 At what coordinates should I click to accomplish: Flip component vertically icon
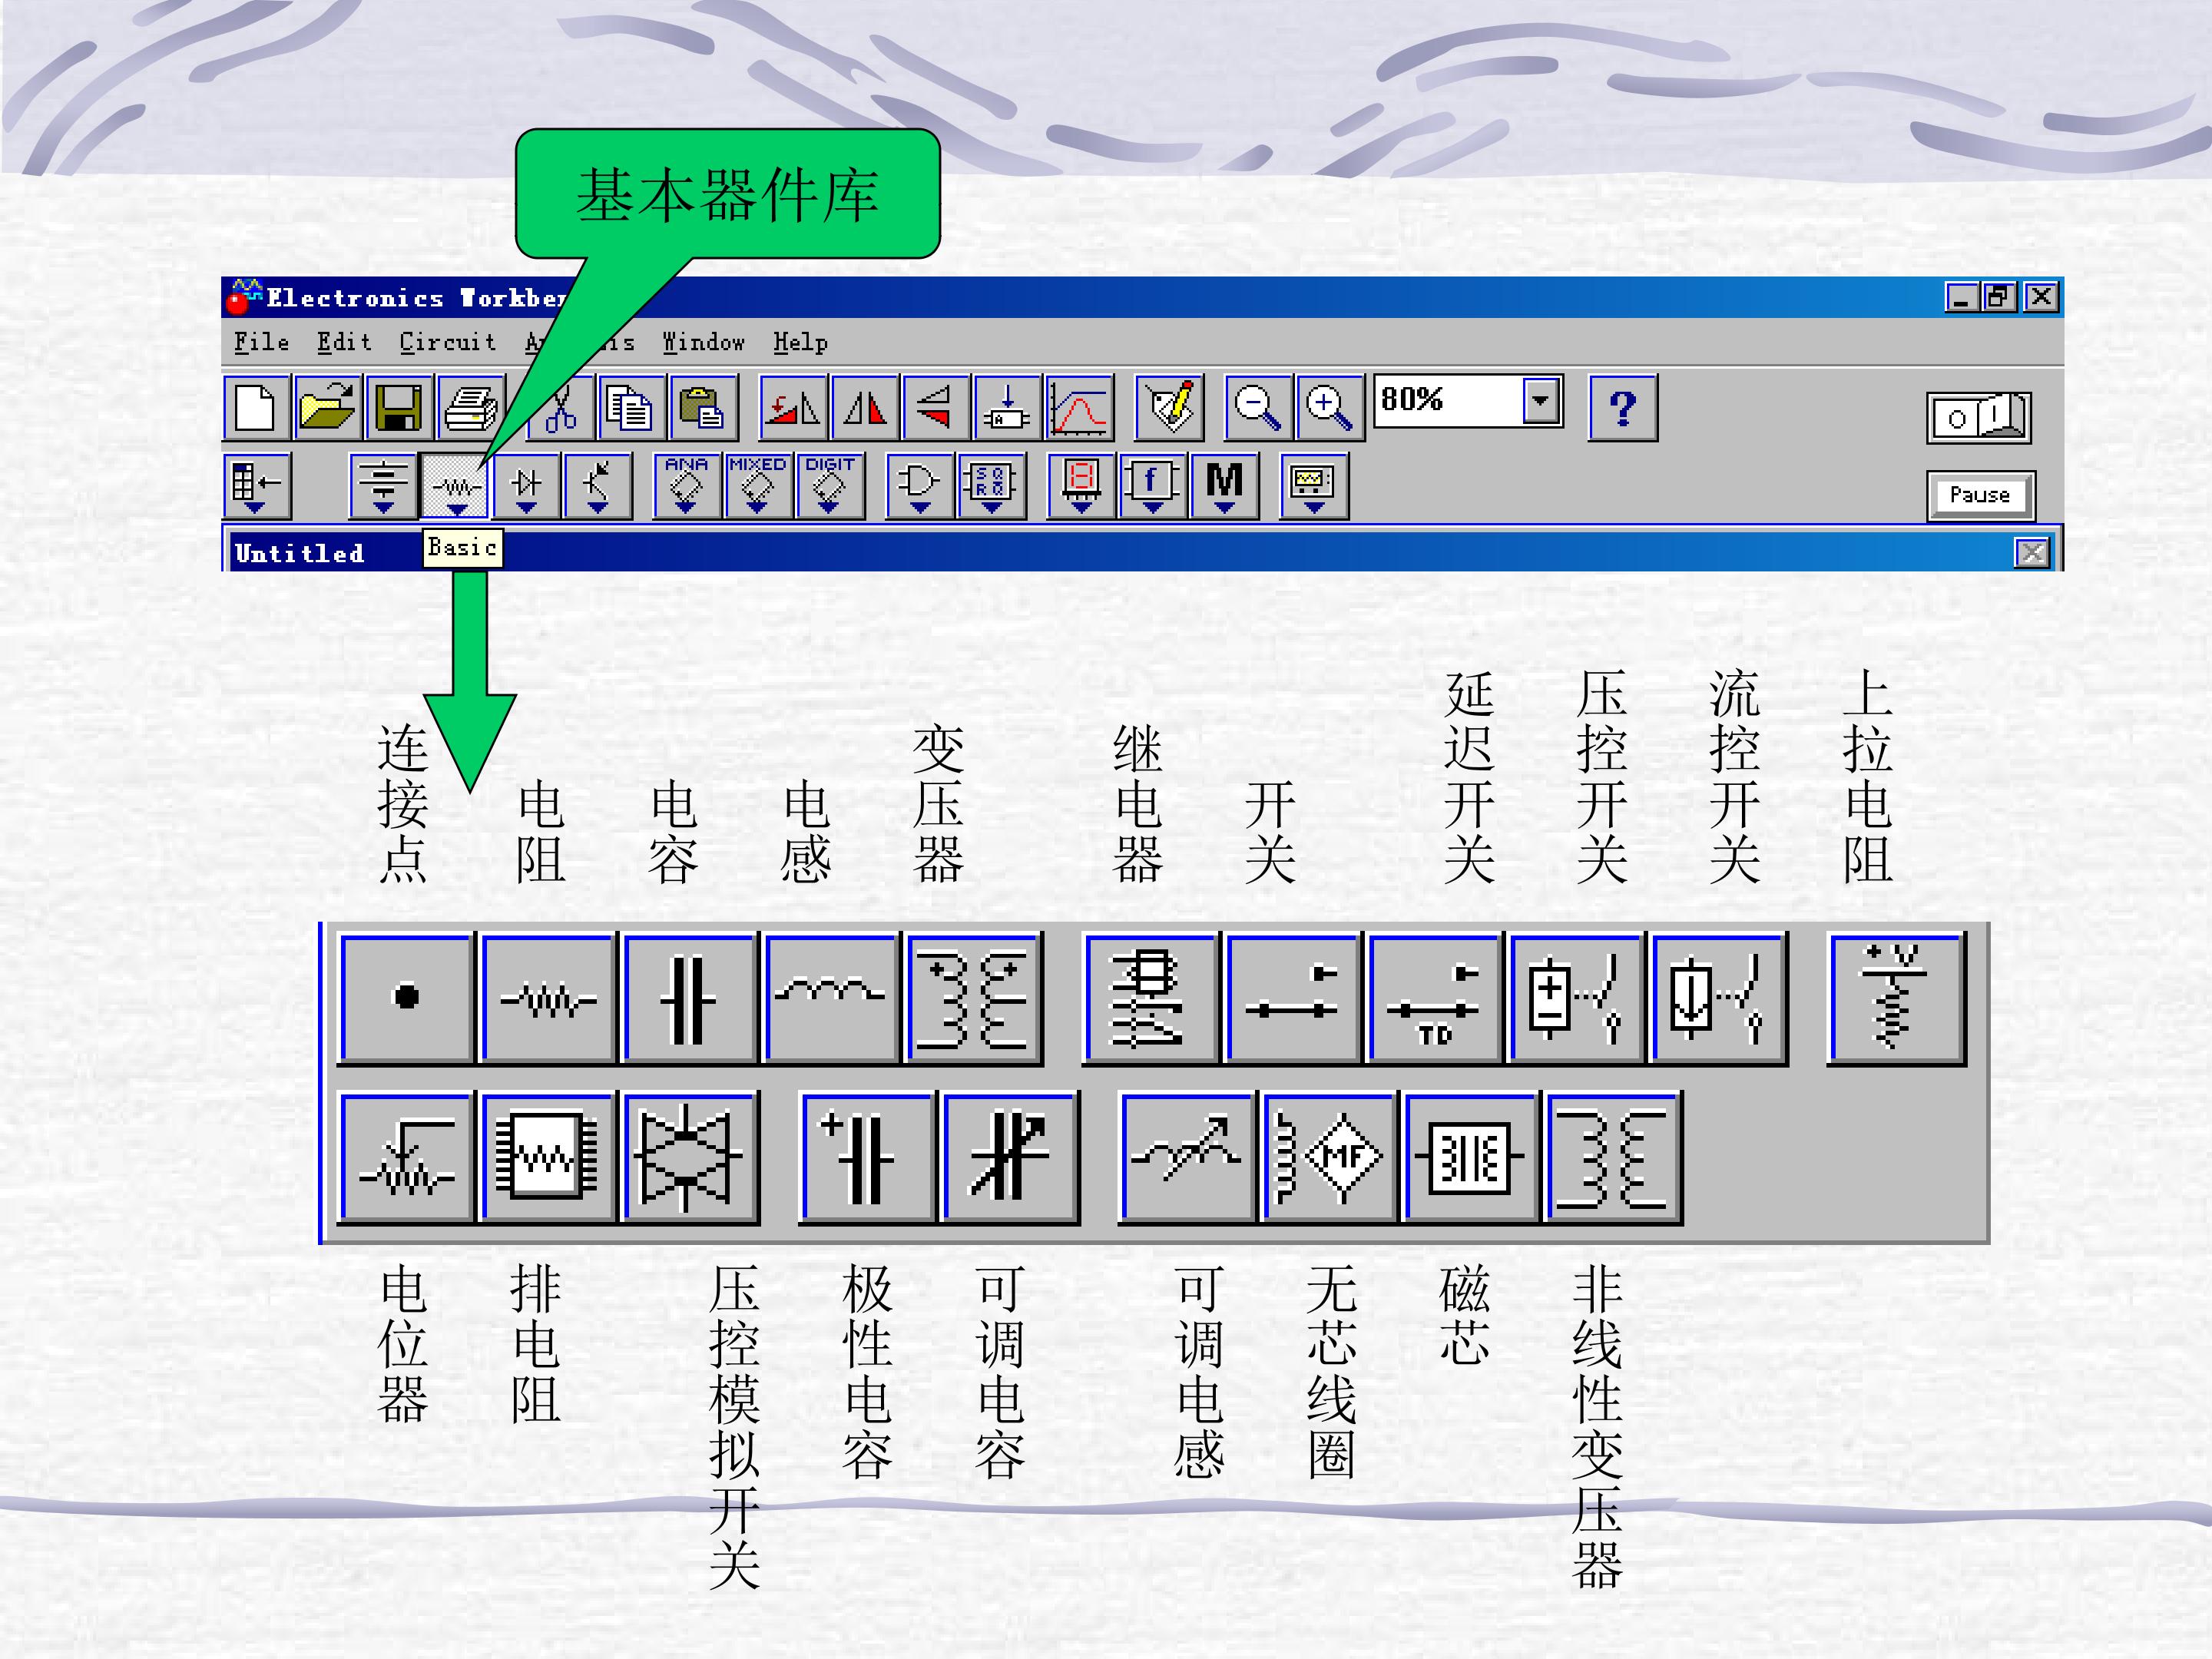[936, 408]
